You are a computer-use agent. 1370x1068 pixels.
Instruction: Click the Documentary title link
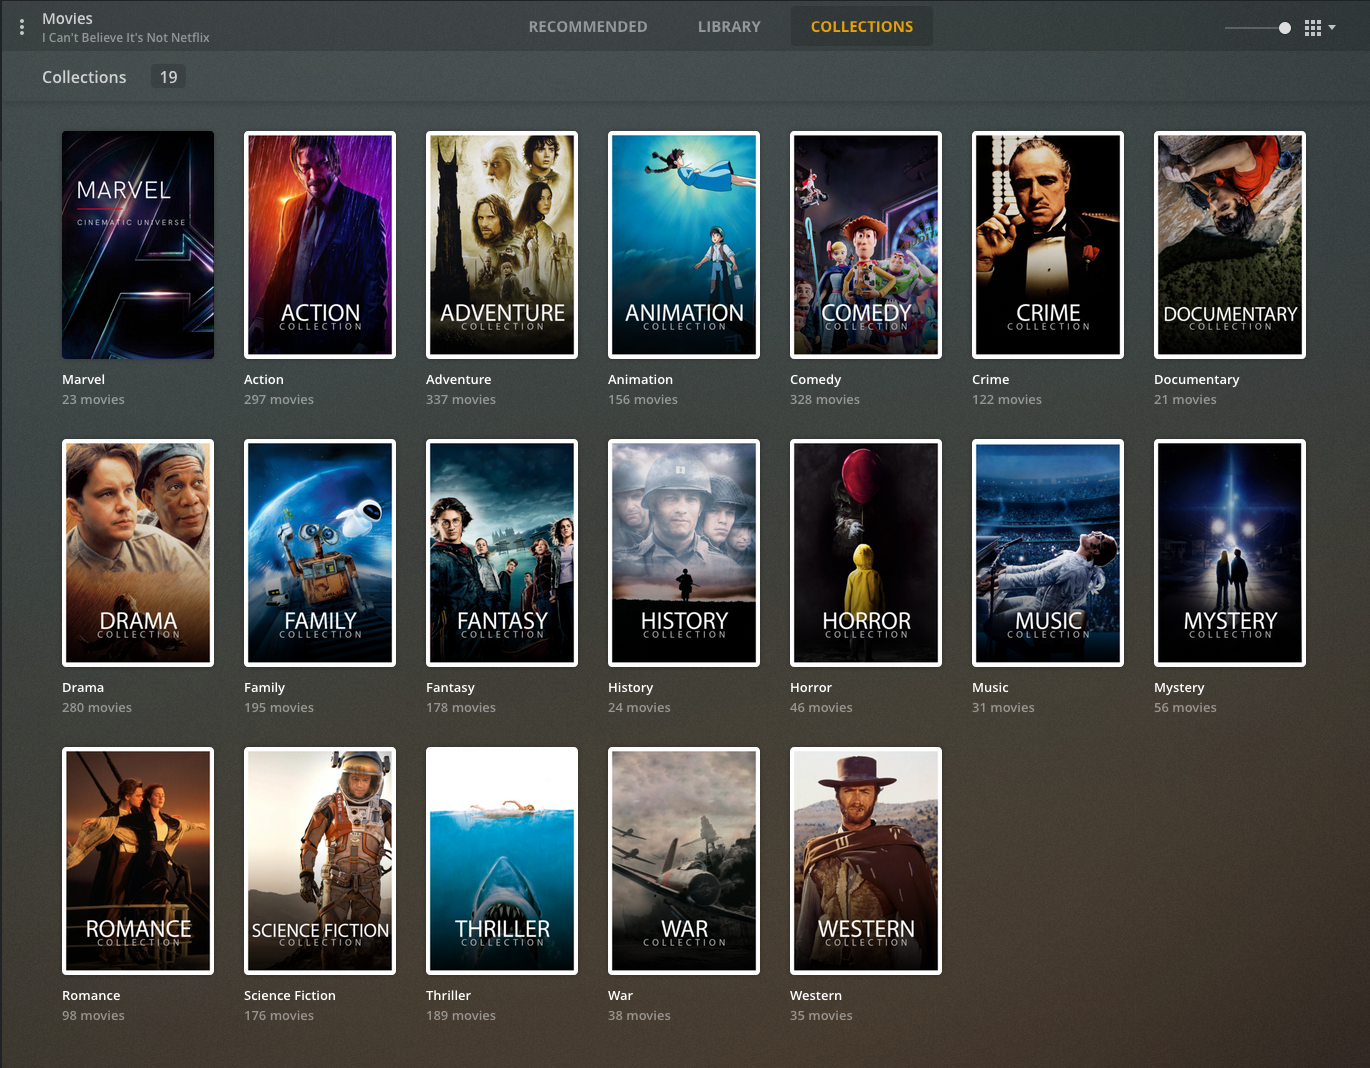click(x=1196, y=380)
